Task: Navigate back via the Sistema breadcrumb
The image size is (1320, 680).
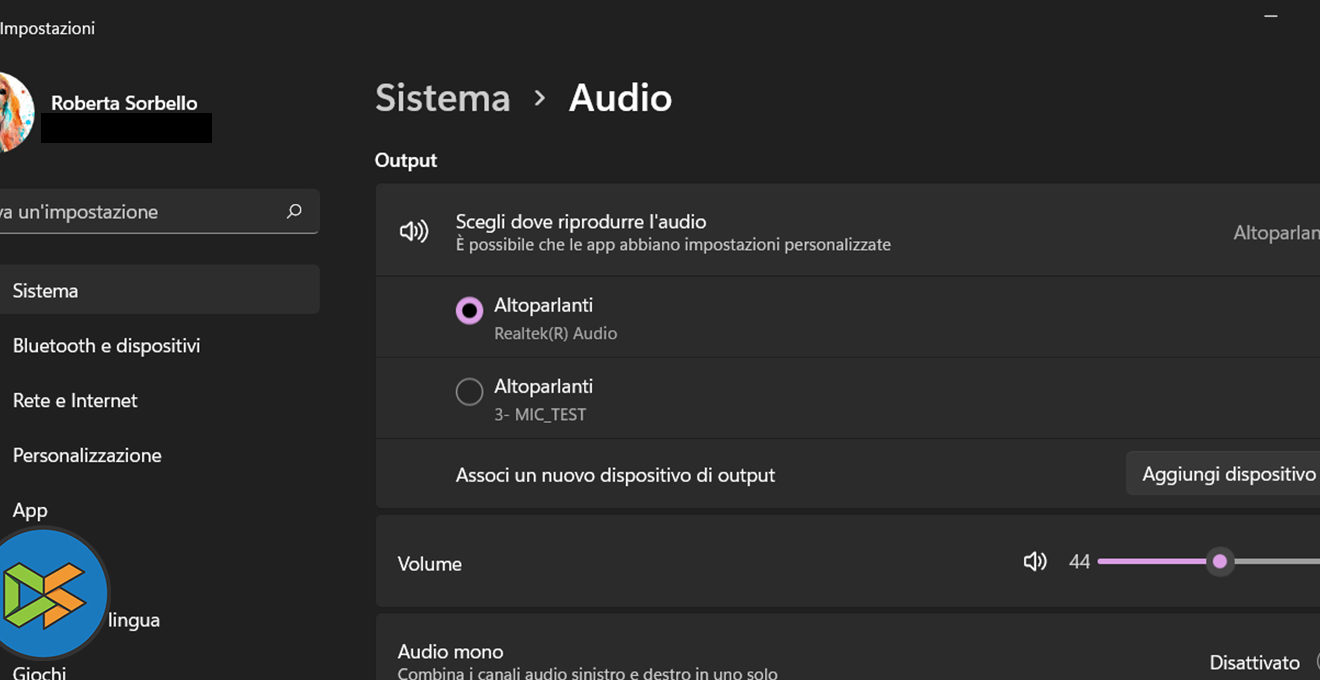Action: click(442, 98)
